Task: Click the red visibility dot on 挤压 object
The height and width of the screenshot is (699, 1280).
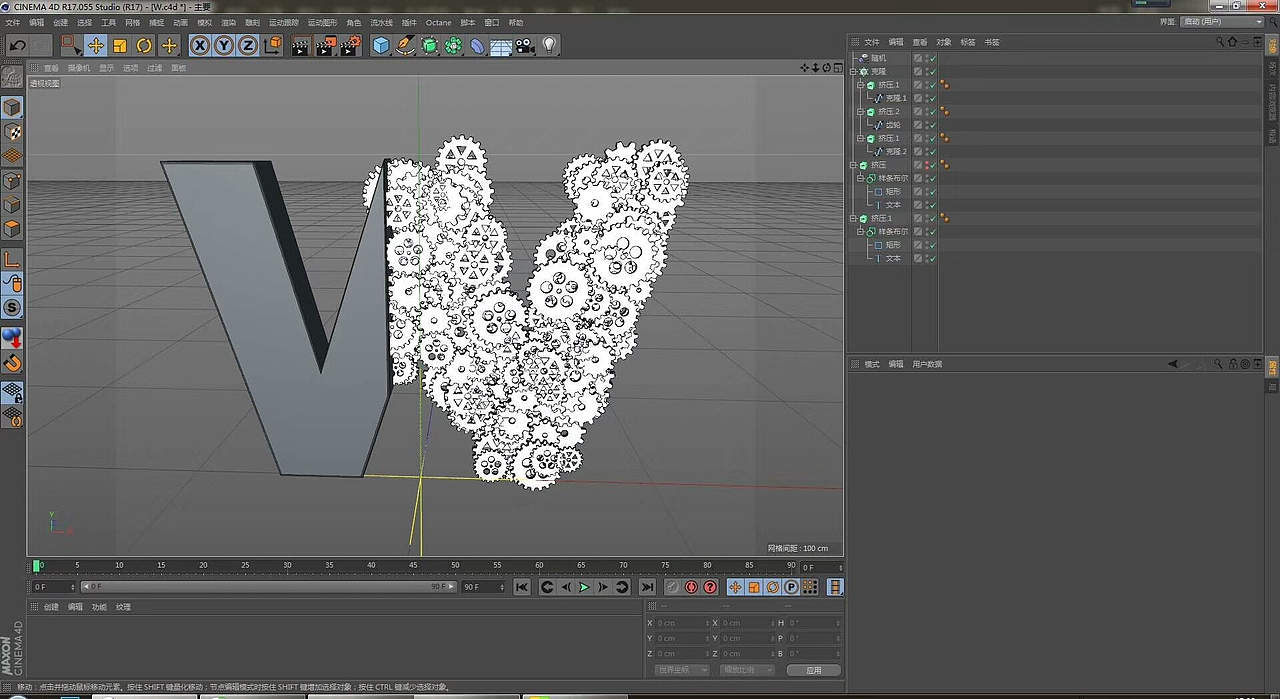Action: point(927,162)
